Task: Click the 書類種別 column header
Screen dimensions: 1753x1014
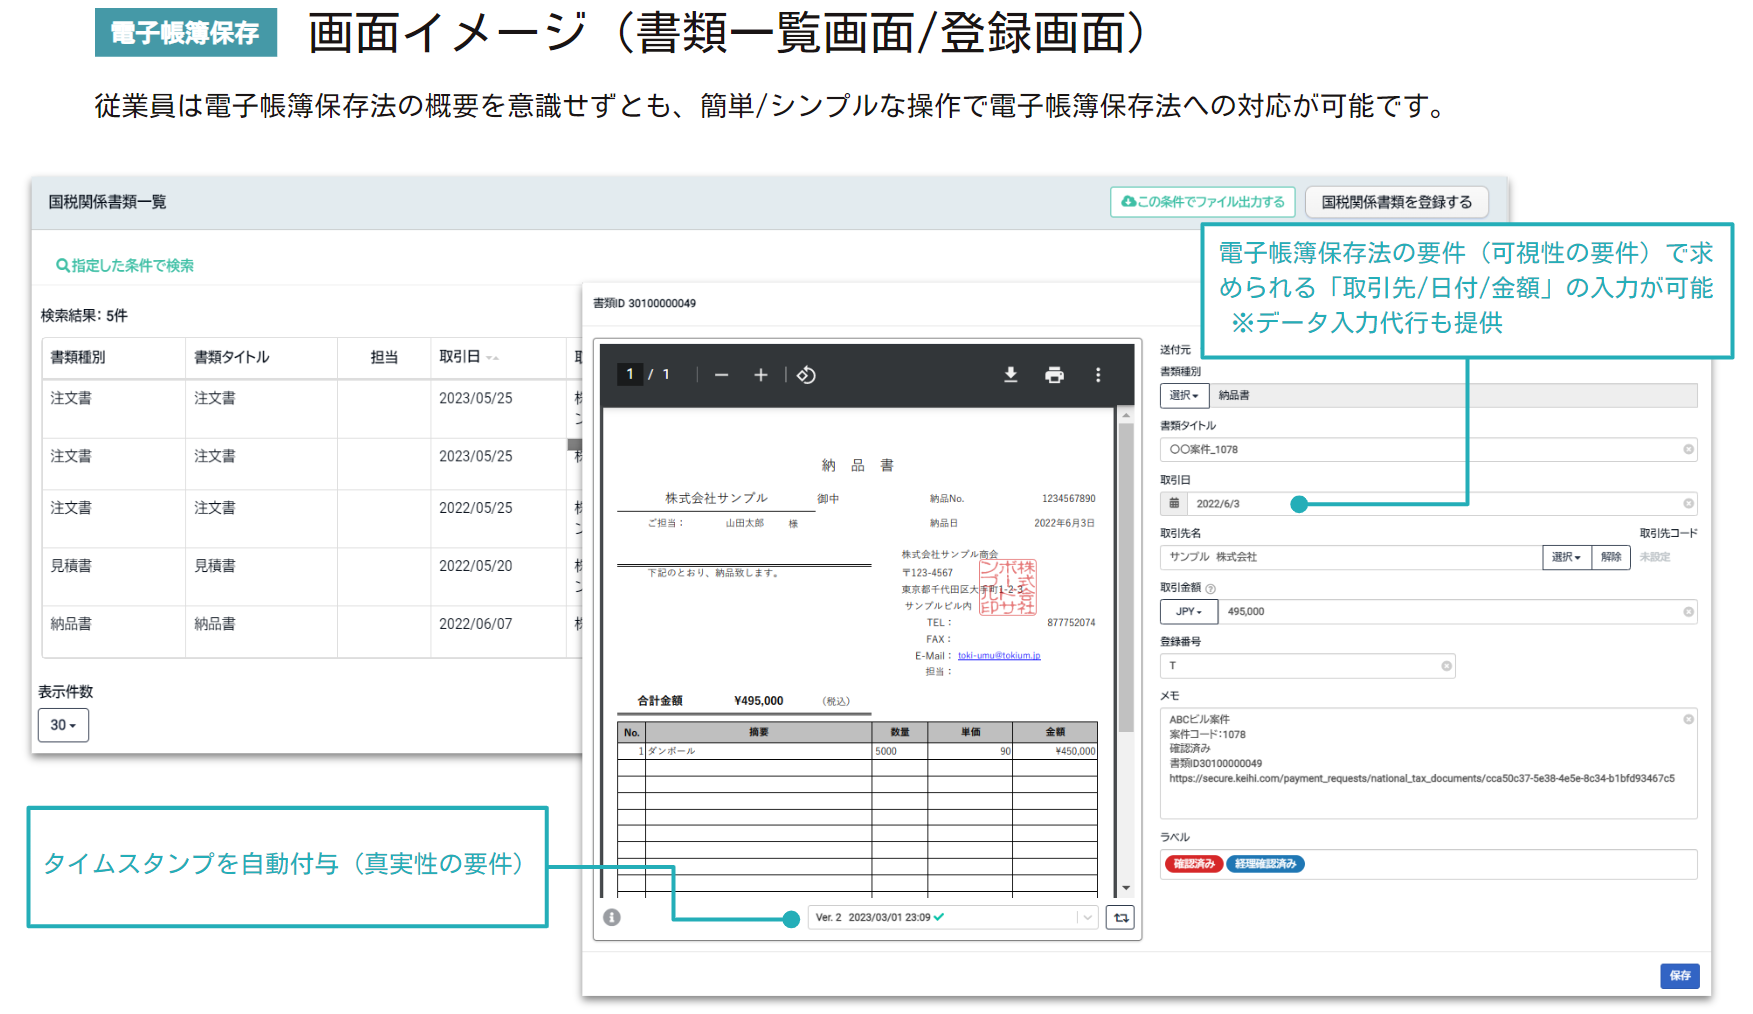Action: 78,357
